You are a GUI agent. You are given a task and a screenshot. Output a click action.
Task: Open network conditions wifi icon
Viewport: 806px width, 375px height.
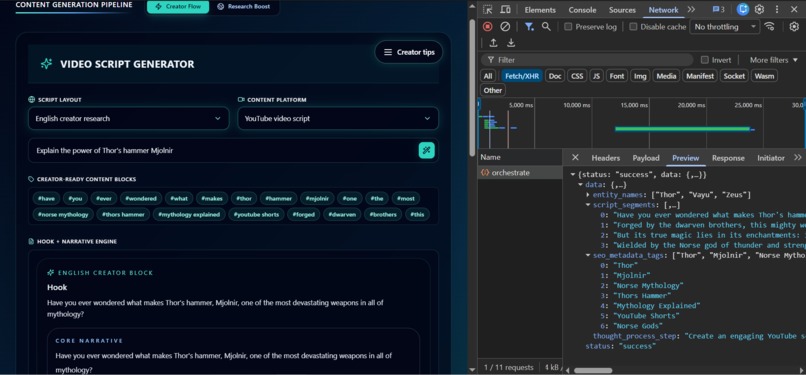(x=769, y=26)
